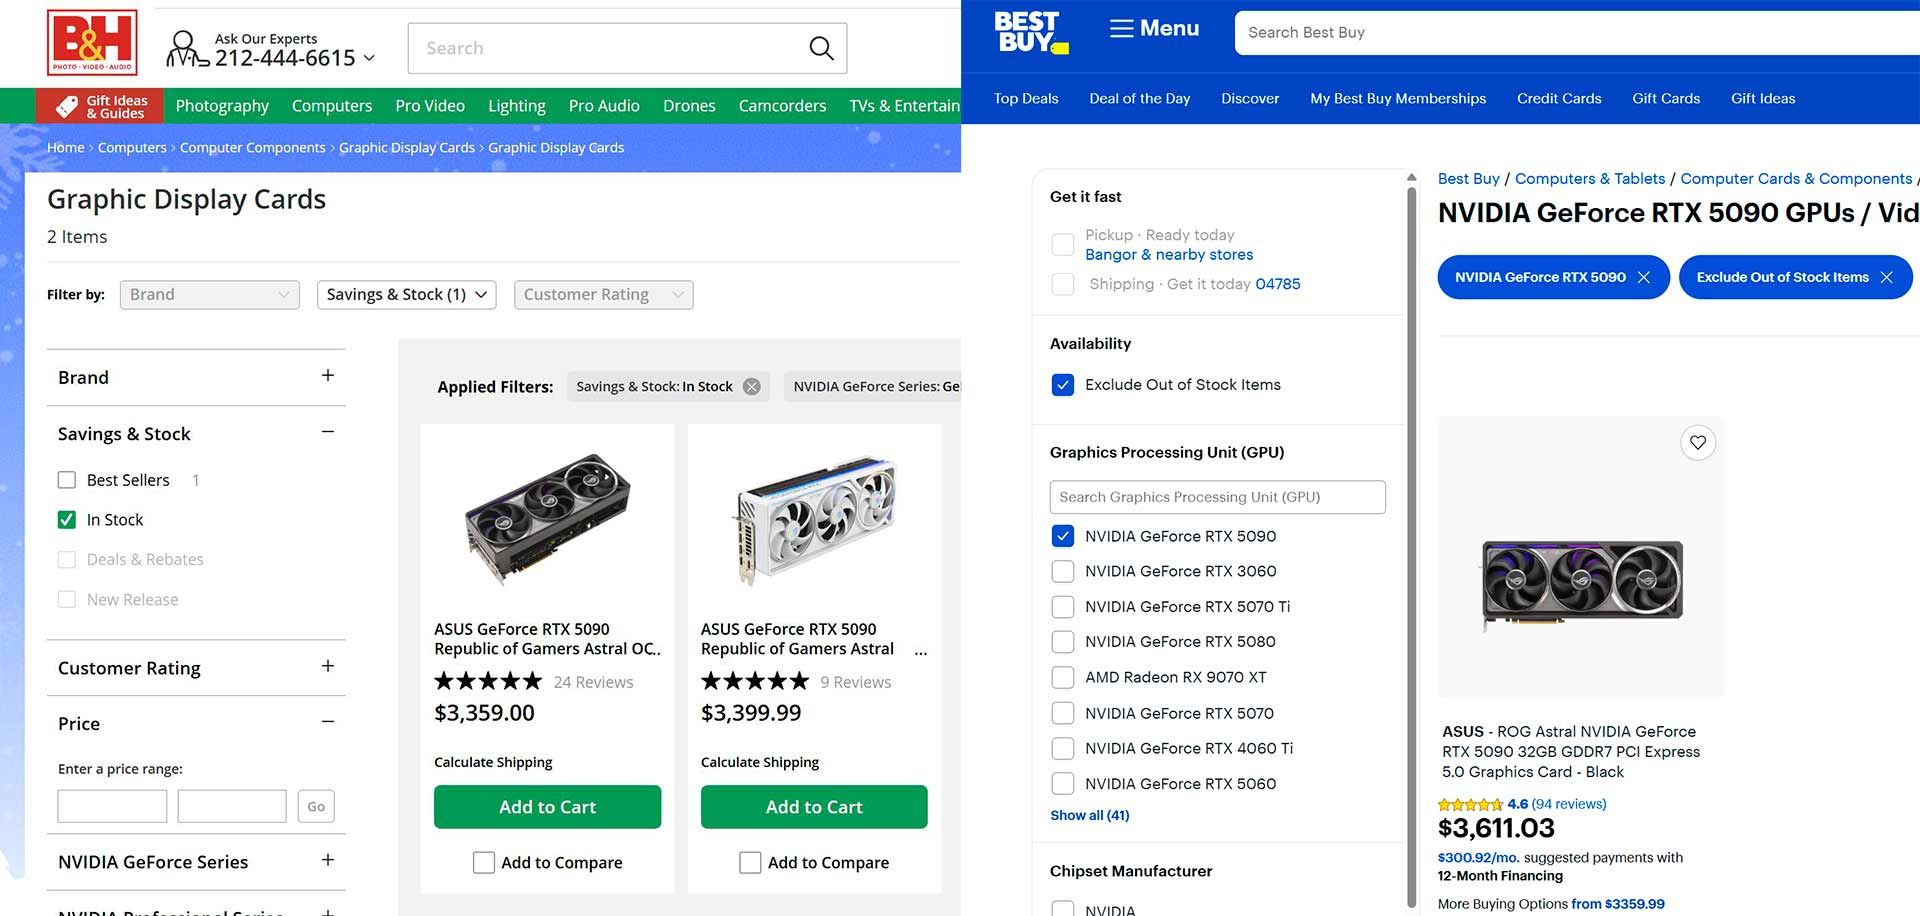Expand the Customer Rating sidebar section
This screenshot has width=1920, height=916.
(x=327, y=667)
